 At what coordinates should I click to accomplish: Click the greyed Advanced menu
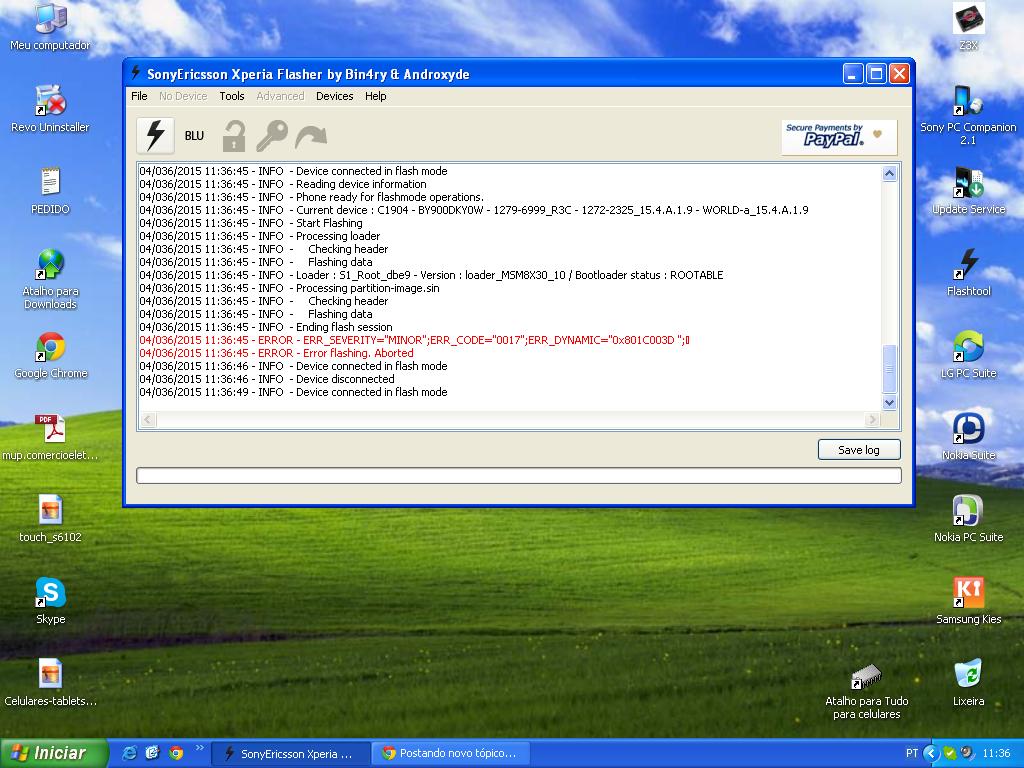pyautogui.click(x=280, y=96)
